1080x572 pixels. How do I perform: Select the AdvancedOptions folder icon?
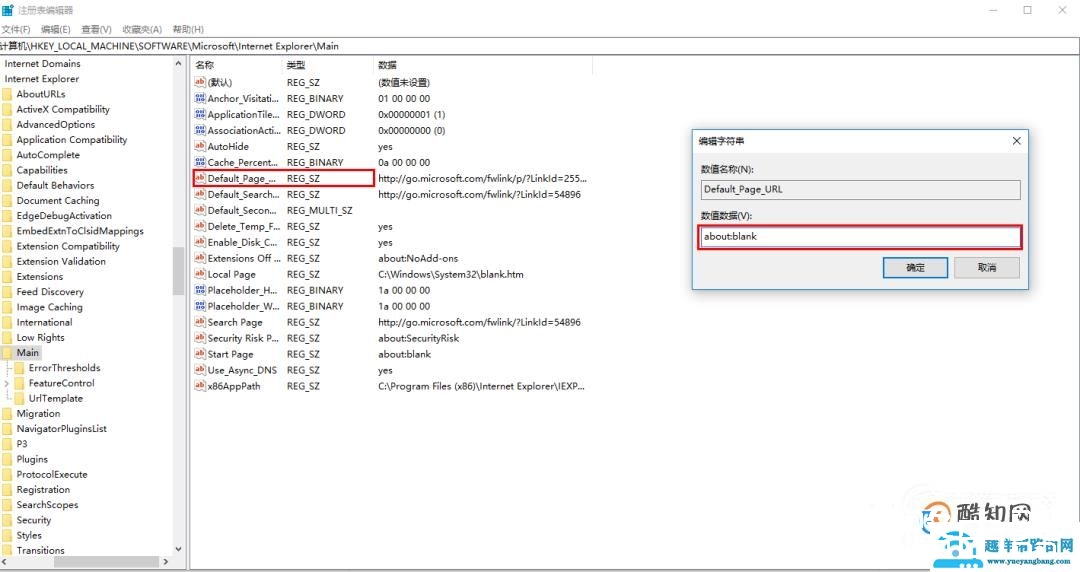tap(8, 125)
